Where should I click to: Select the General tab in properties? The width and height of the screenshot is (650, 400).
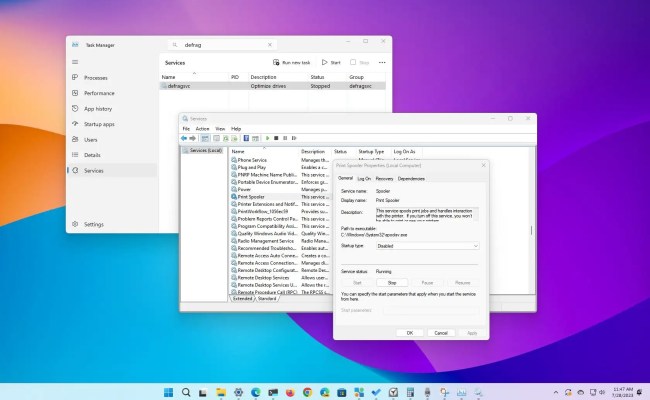[345, 178]
